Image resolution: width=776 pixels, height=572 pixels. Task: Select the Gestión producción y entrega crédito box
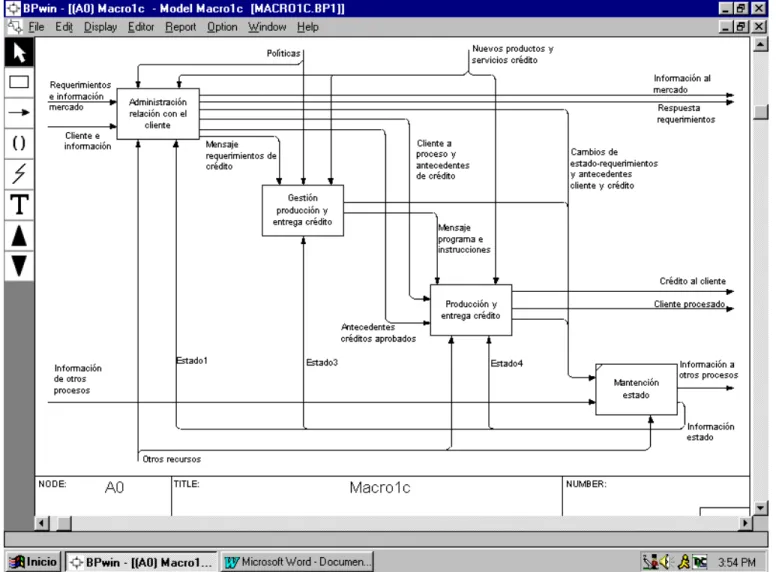pyautogui.click(x=303, y=210)
